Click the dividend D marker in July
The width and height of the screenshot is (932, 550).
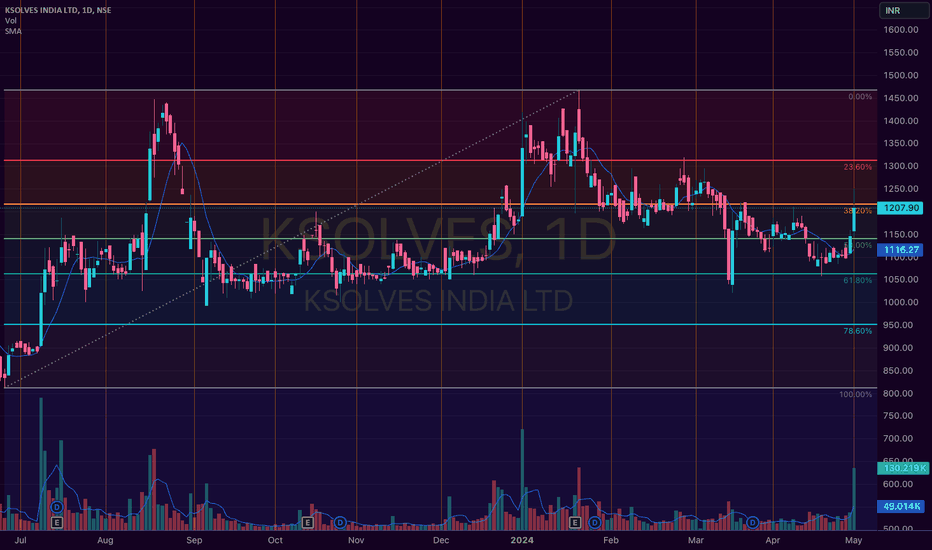coord(56,507)
